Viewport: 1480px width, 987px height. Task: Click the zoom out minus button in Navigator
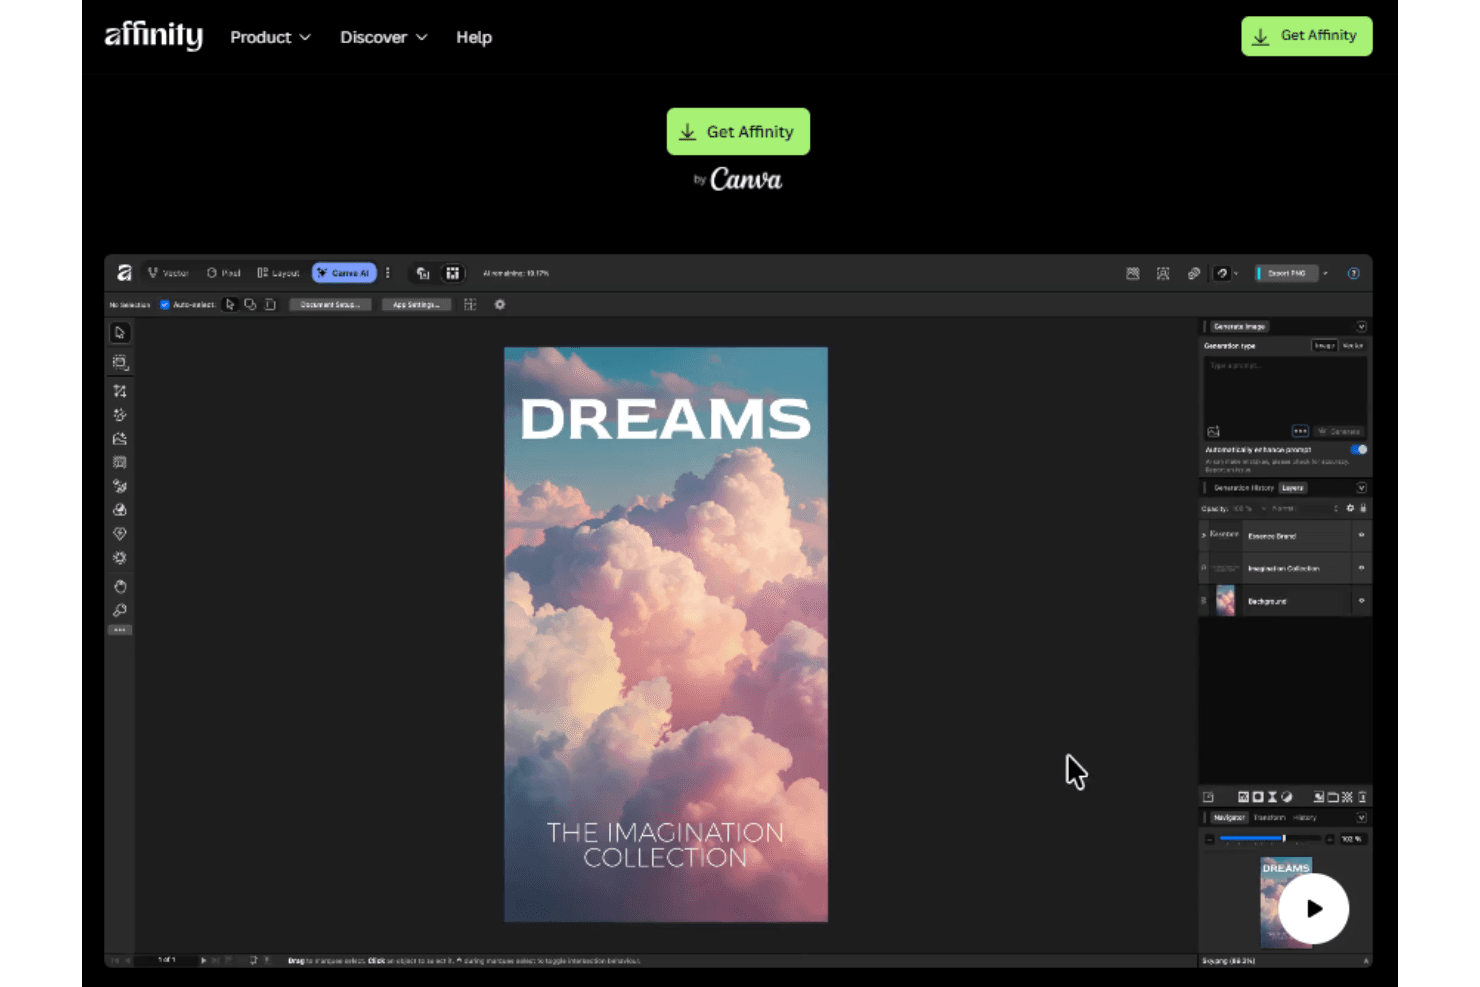[x=1209, y=839]
